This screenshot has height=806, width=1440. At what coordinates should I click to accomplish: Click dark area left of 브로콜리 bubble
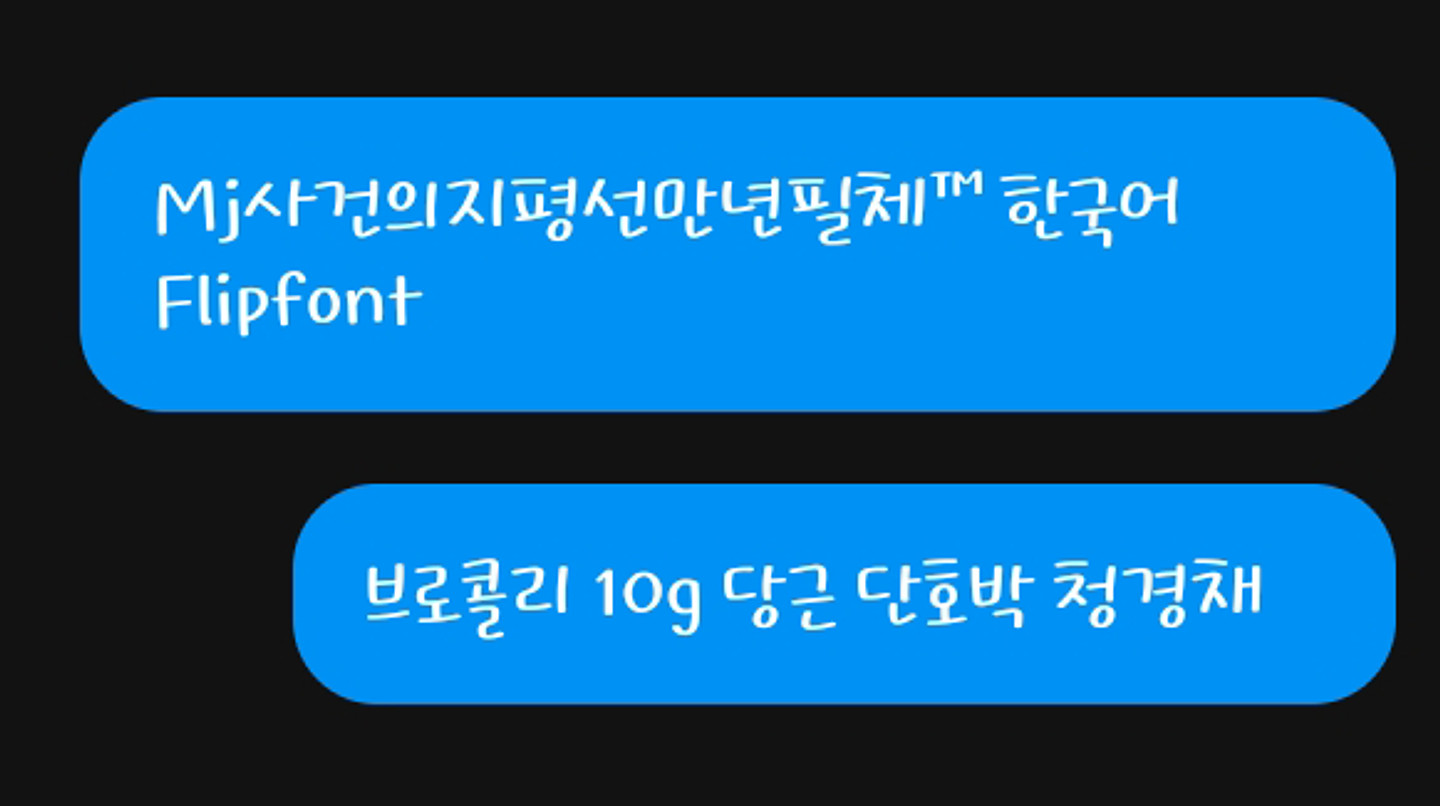pyautogui.click(x=146, y=594)
